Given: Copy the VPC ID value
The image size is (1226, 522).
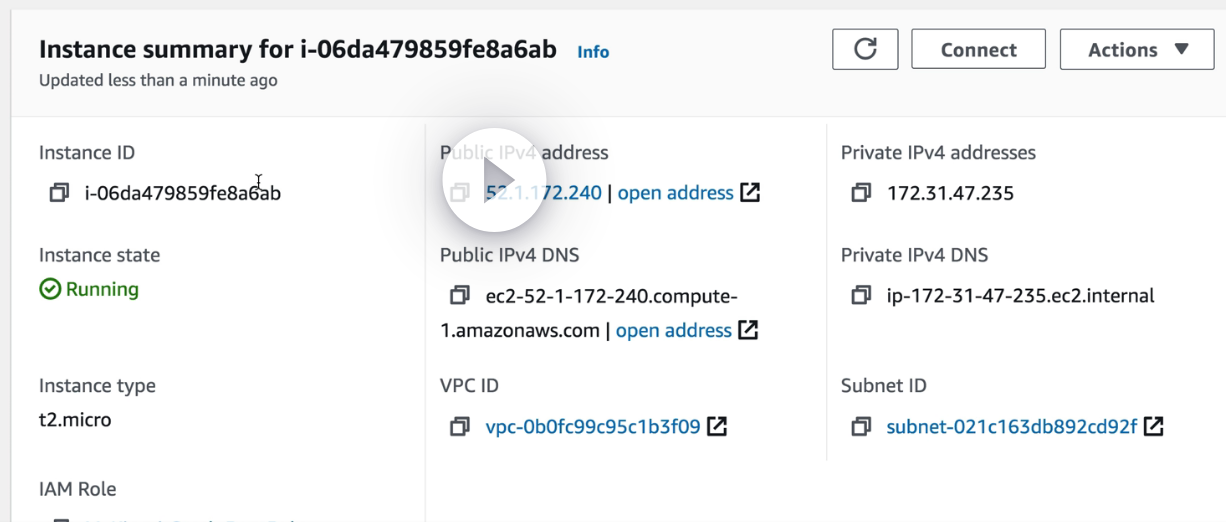Looking at the screenshot, I should coord(459,427).
